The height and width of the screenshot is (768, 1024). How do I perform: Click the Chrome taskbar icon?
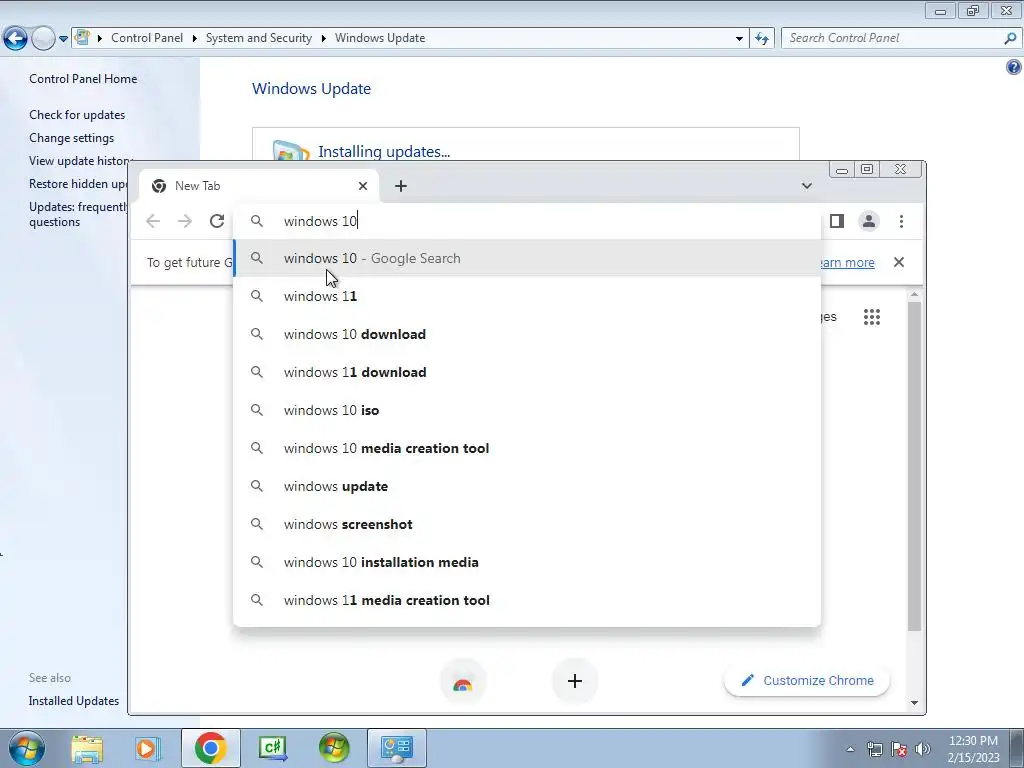tap(210, 748)
